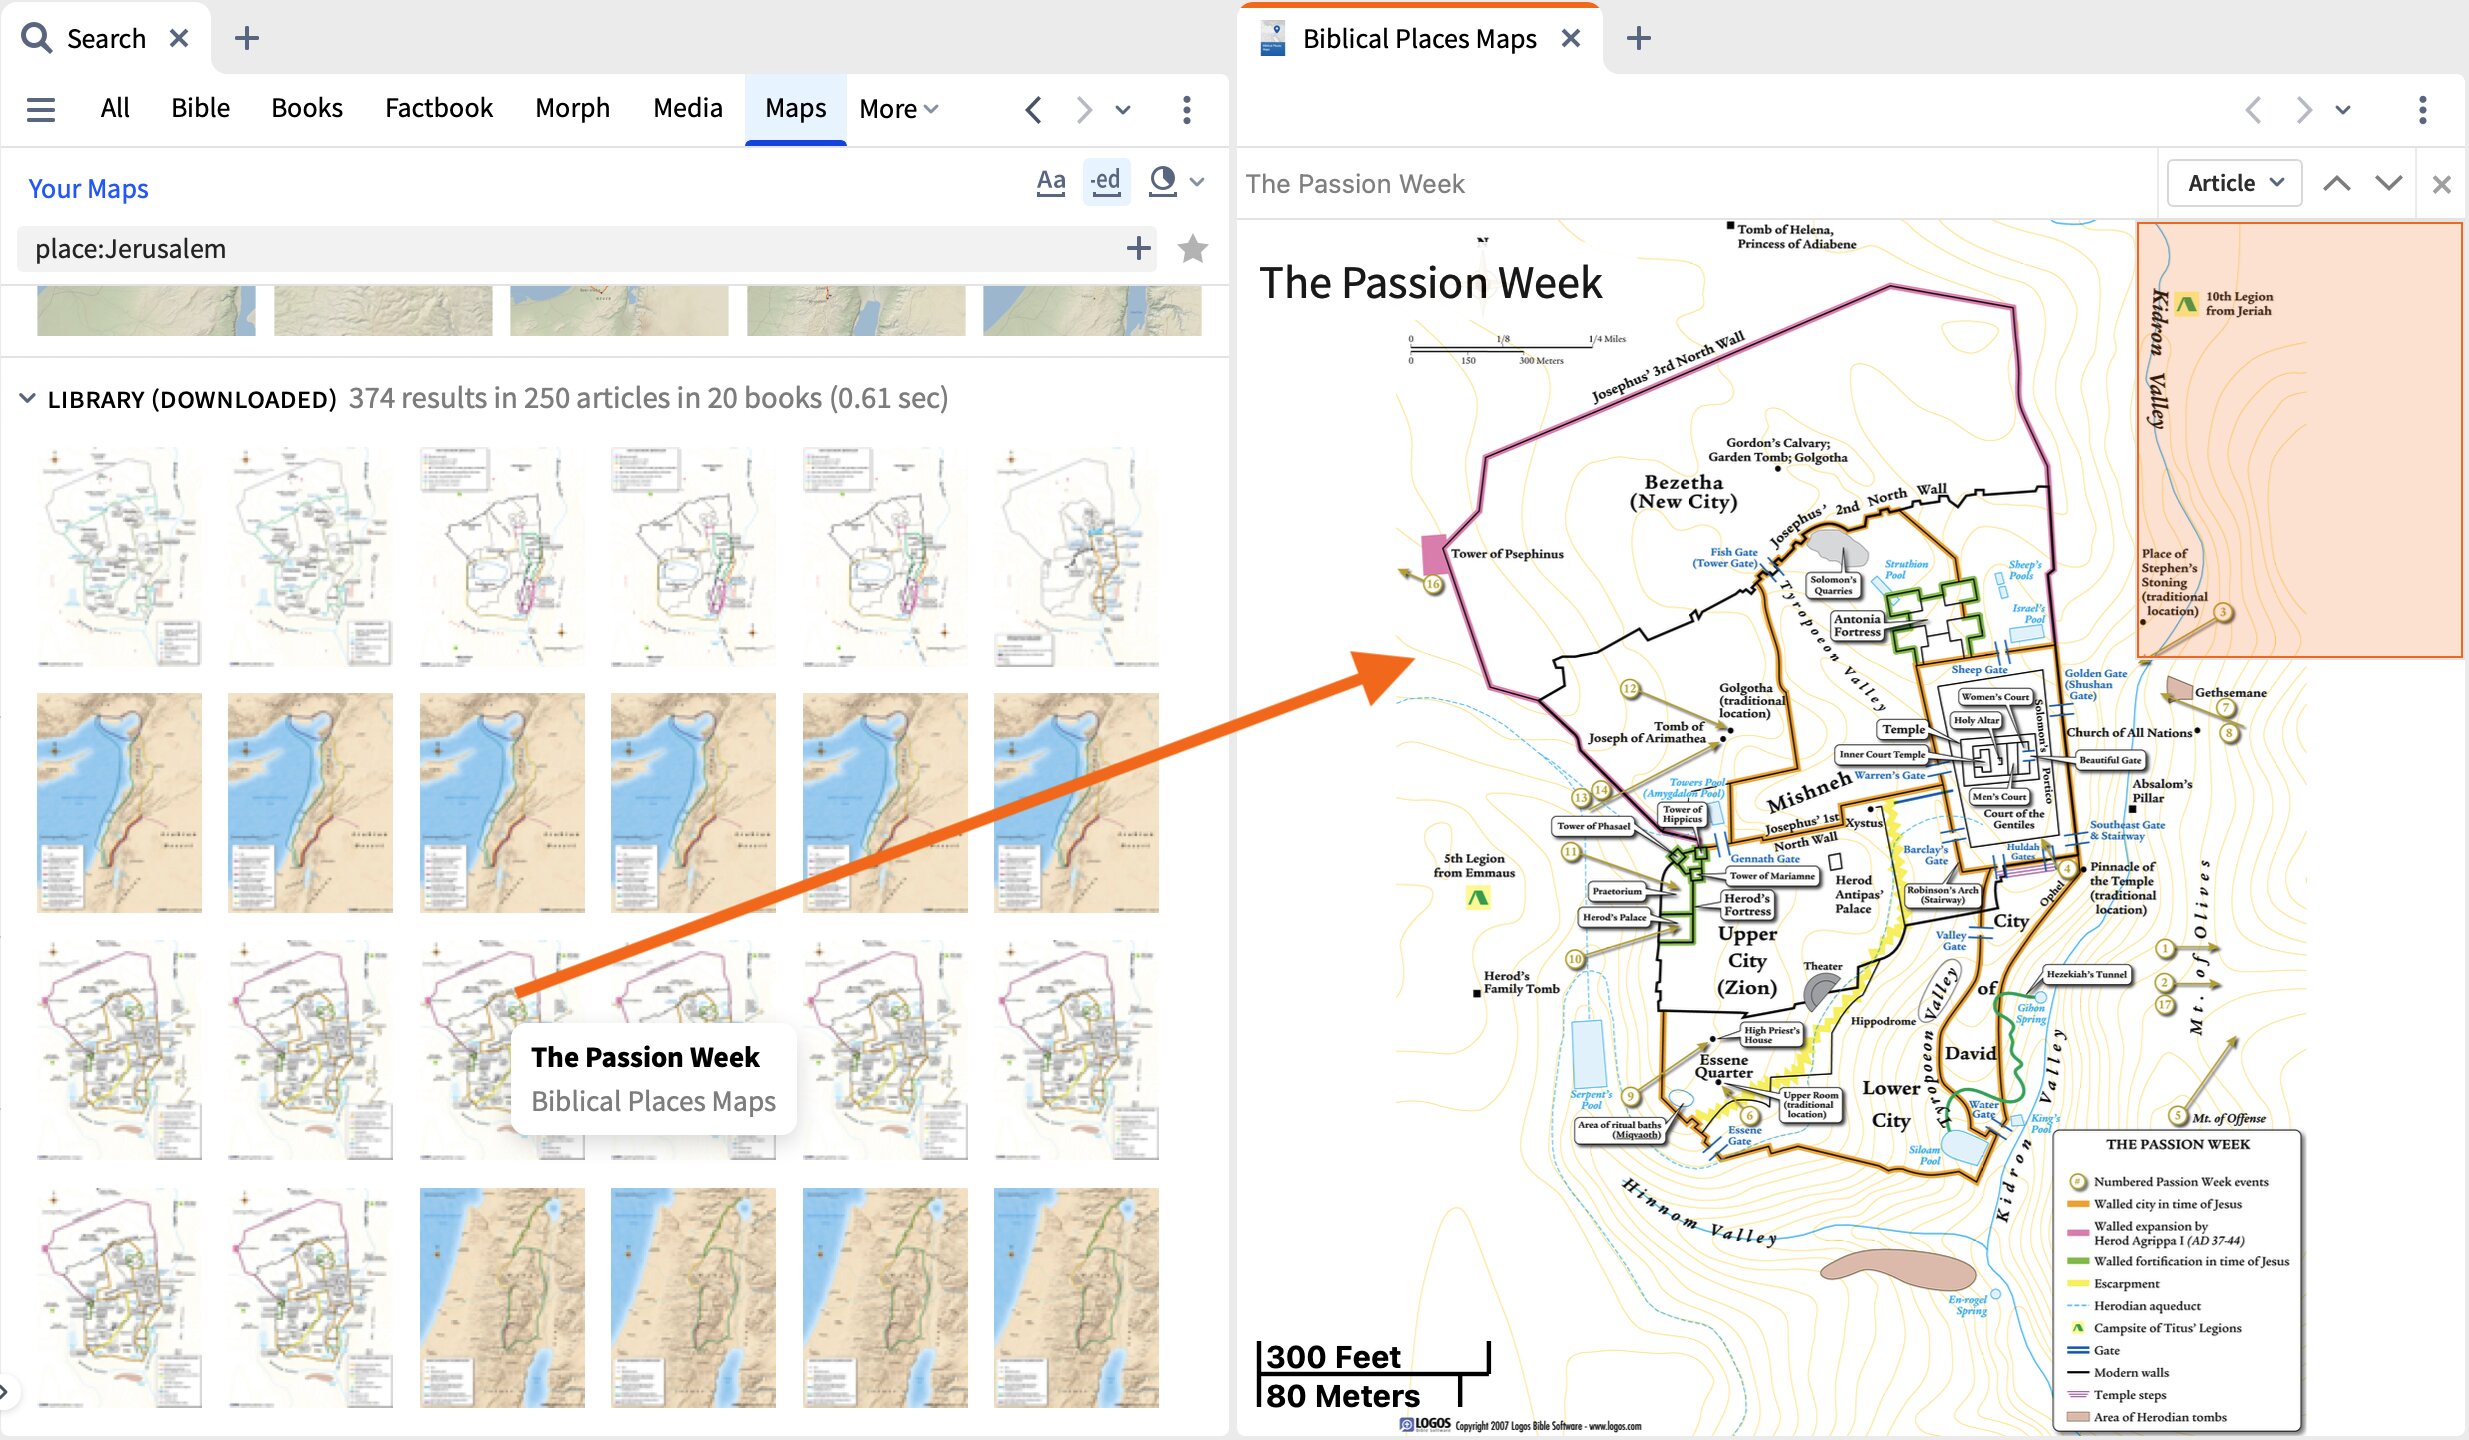Click the Church of All Nations label
Viewport: 2469px width, 1440px height.
tap(2129, 732)
